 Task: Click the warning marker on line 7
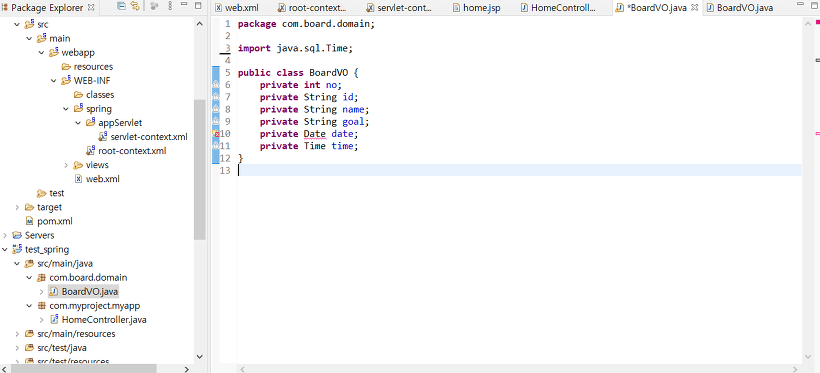(216, 97)
